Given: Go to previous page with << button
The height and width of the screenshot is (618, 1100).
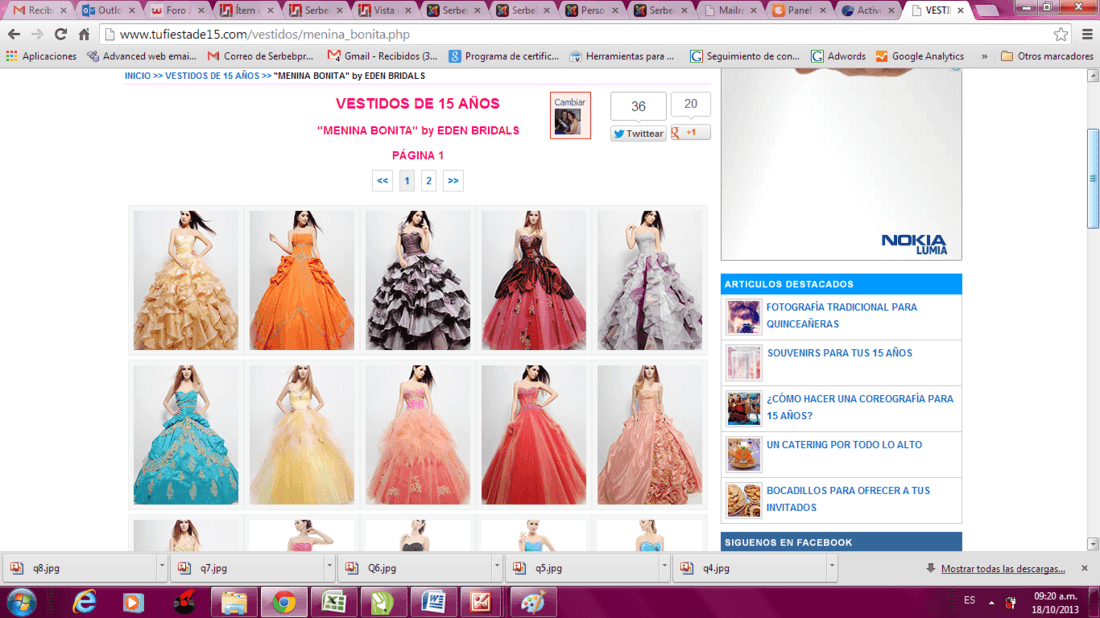Looking at the screenshot, I should 382,180.
